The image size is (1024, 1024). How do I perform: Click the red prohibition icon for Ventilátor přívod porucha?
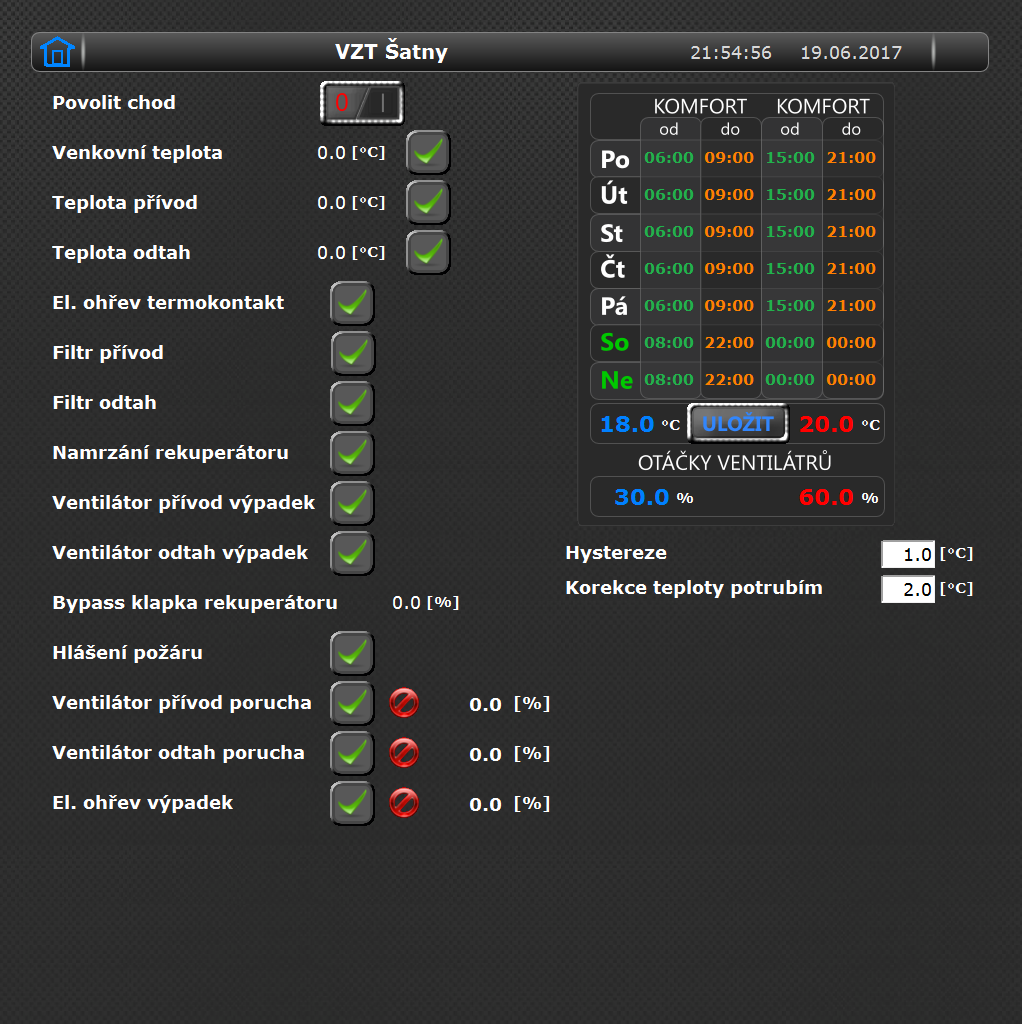click(x=404, y=703)
